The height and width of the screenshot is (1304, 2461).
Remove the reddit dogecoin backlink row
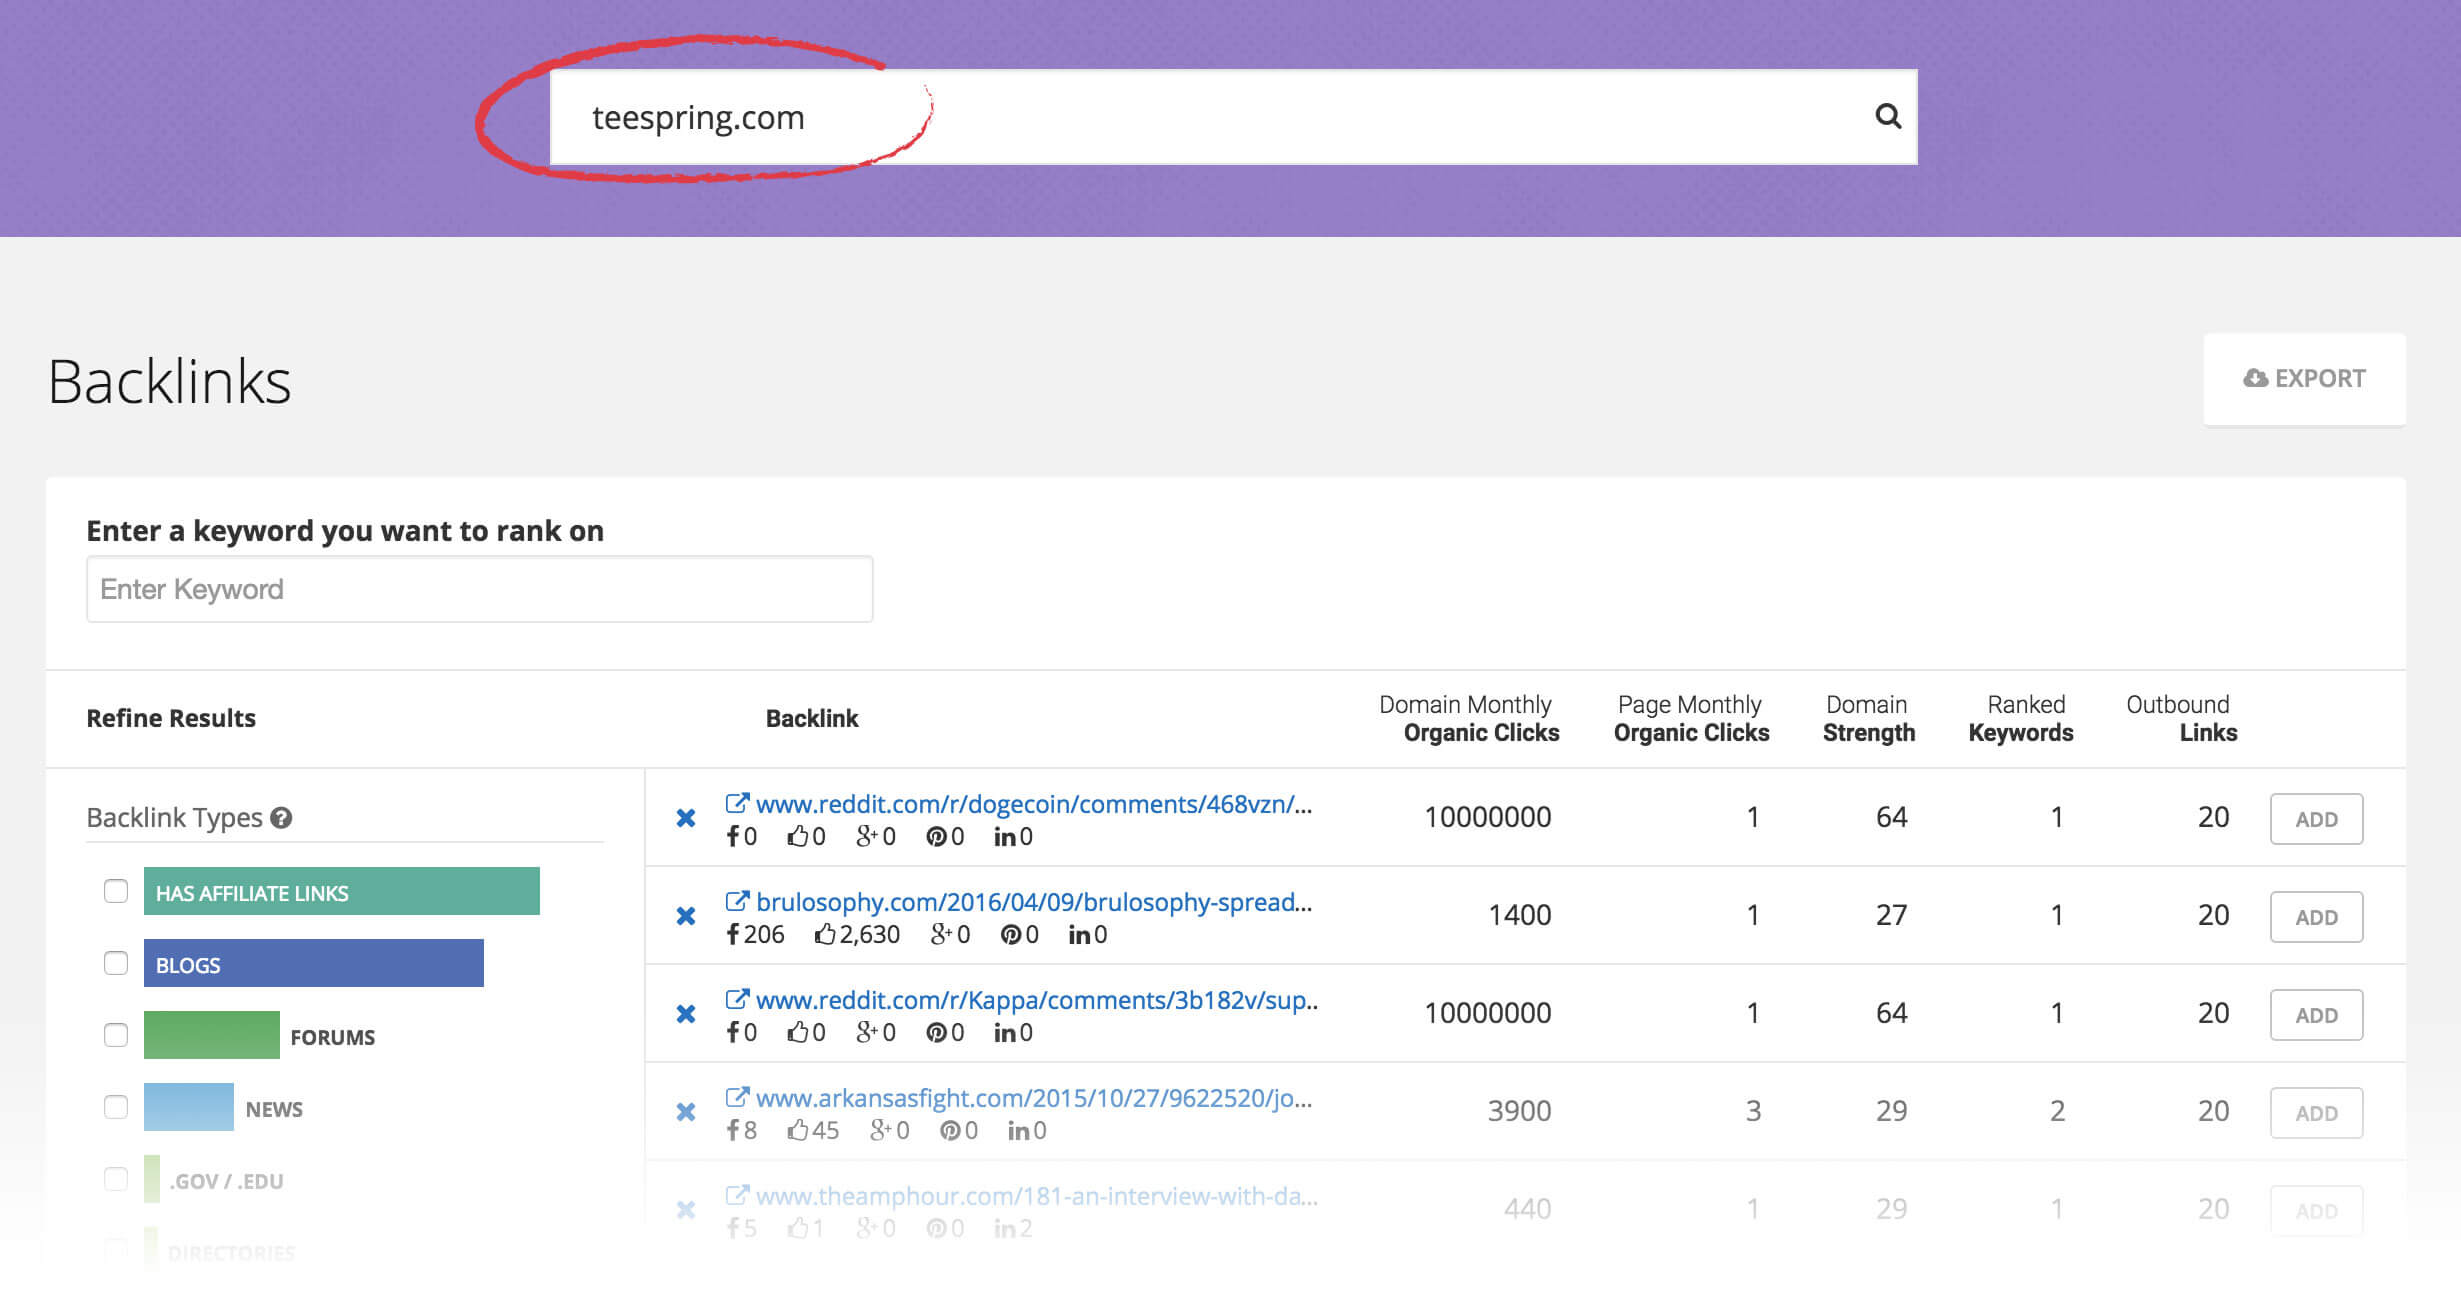pyautogui.click(x=686, y=818)
